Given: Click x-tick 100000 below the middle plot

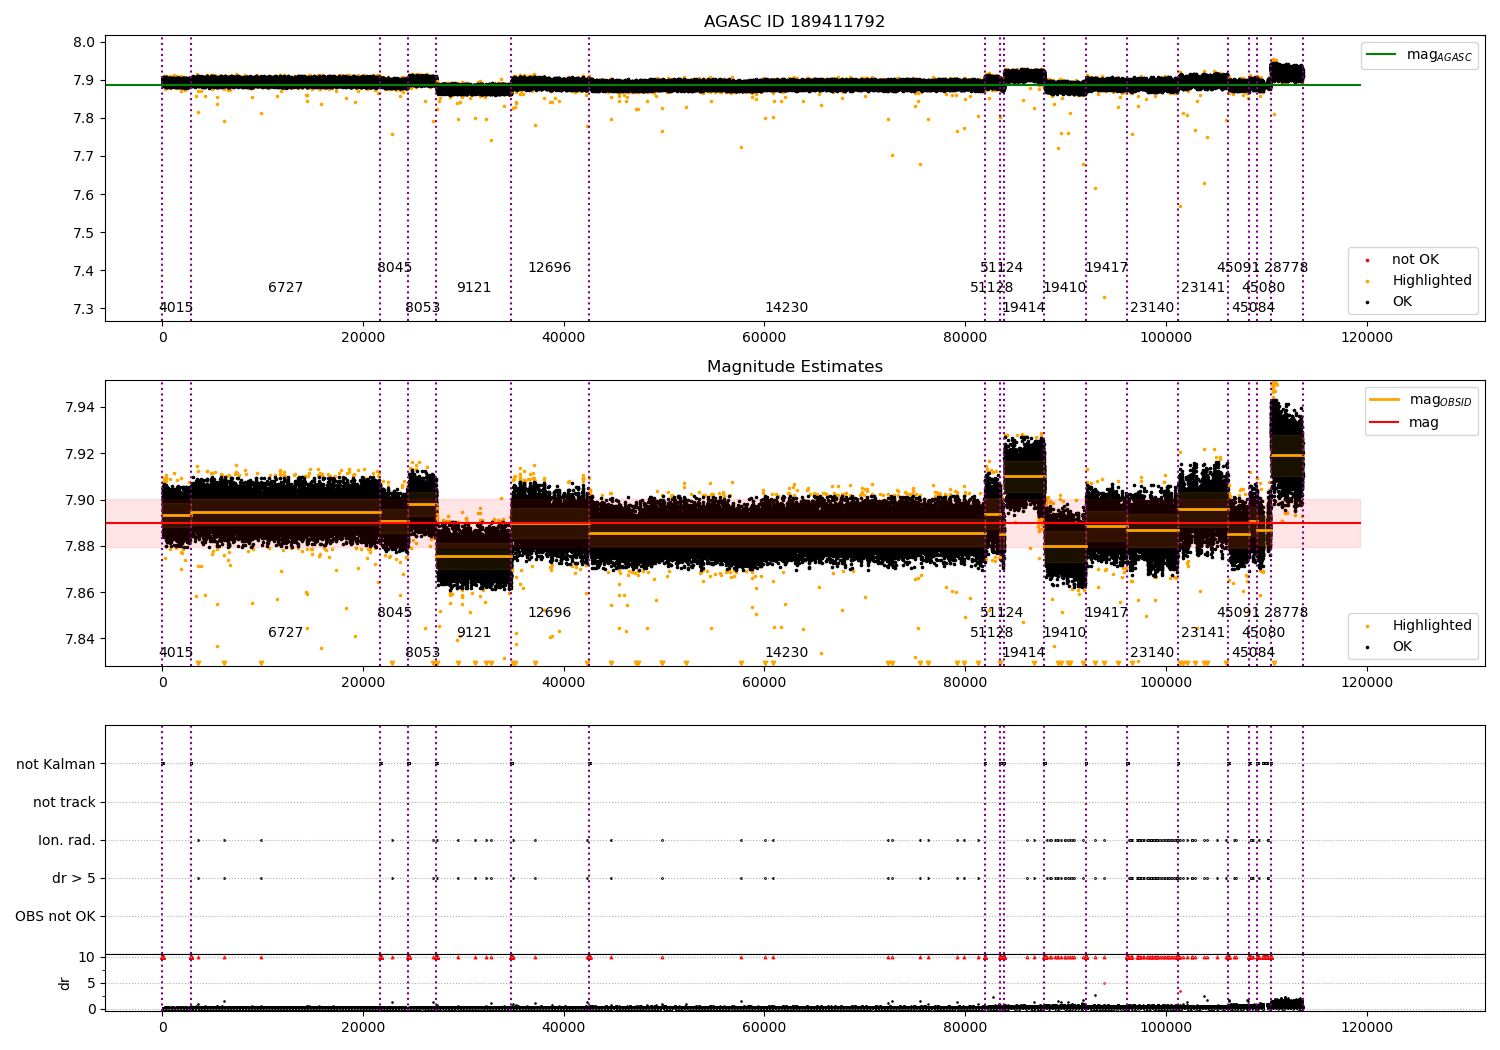Looking at the screenshot, I should 1166,683.
